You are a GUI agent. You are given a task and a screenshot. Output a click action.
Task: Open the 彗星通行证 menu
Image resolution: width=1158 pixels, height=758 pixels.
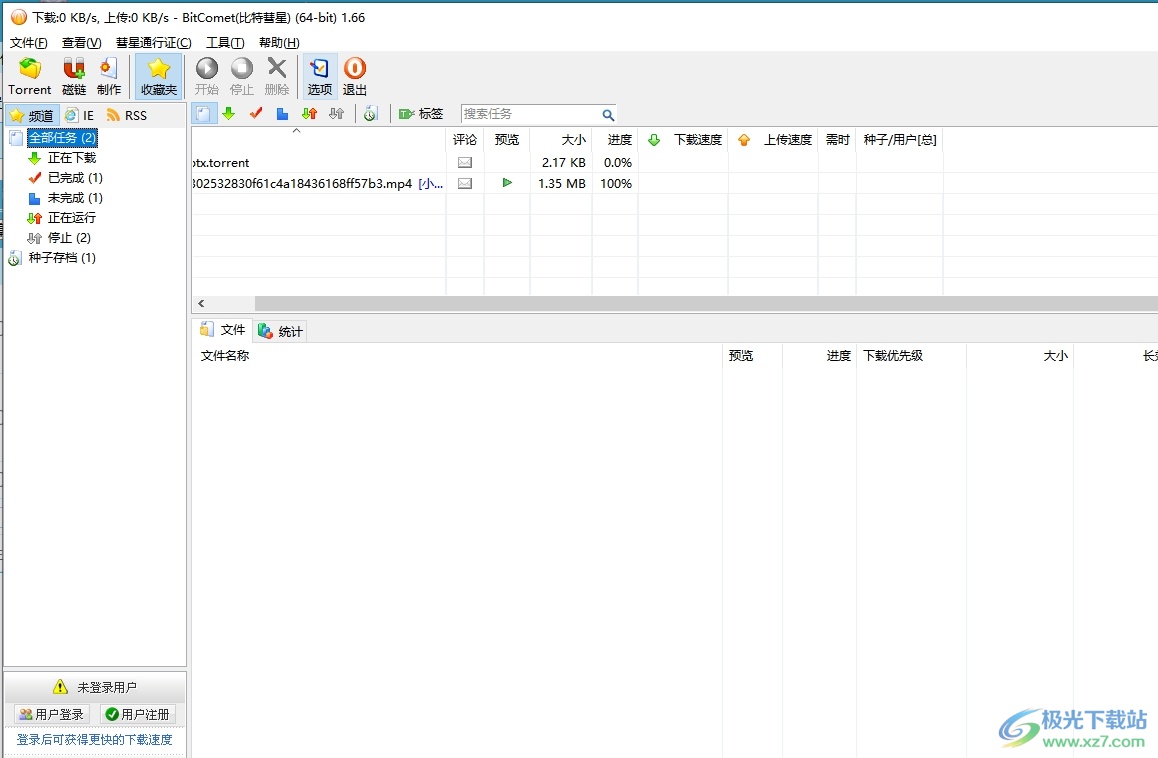[x=154, y=43]
